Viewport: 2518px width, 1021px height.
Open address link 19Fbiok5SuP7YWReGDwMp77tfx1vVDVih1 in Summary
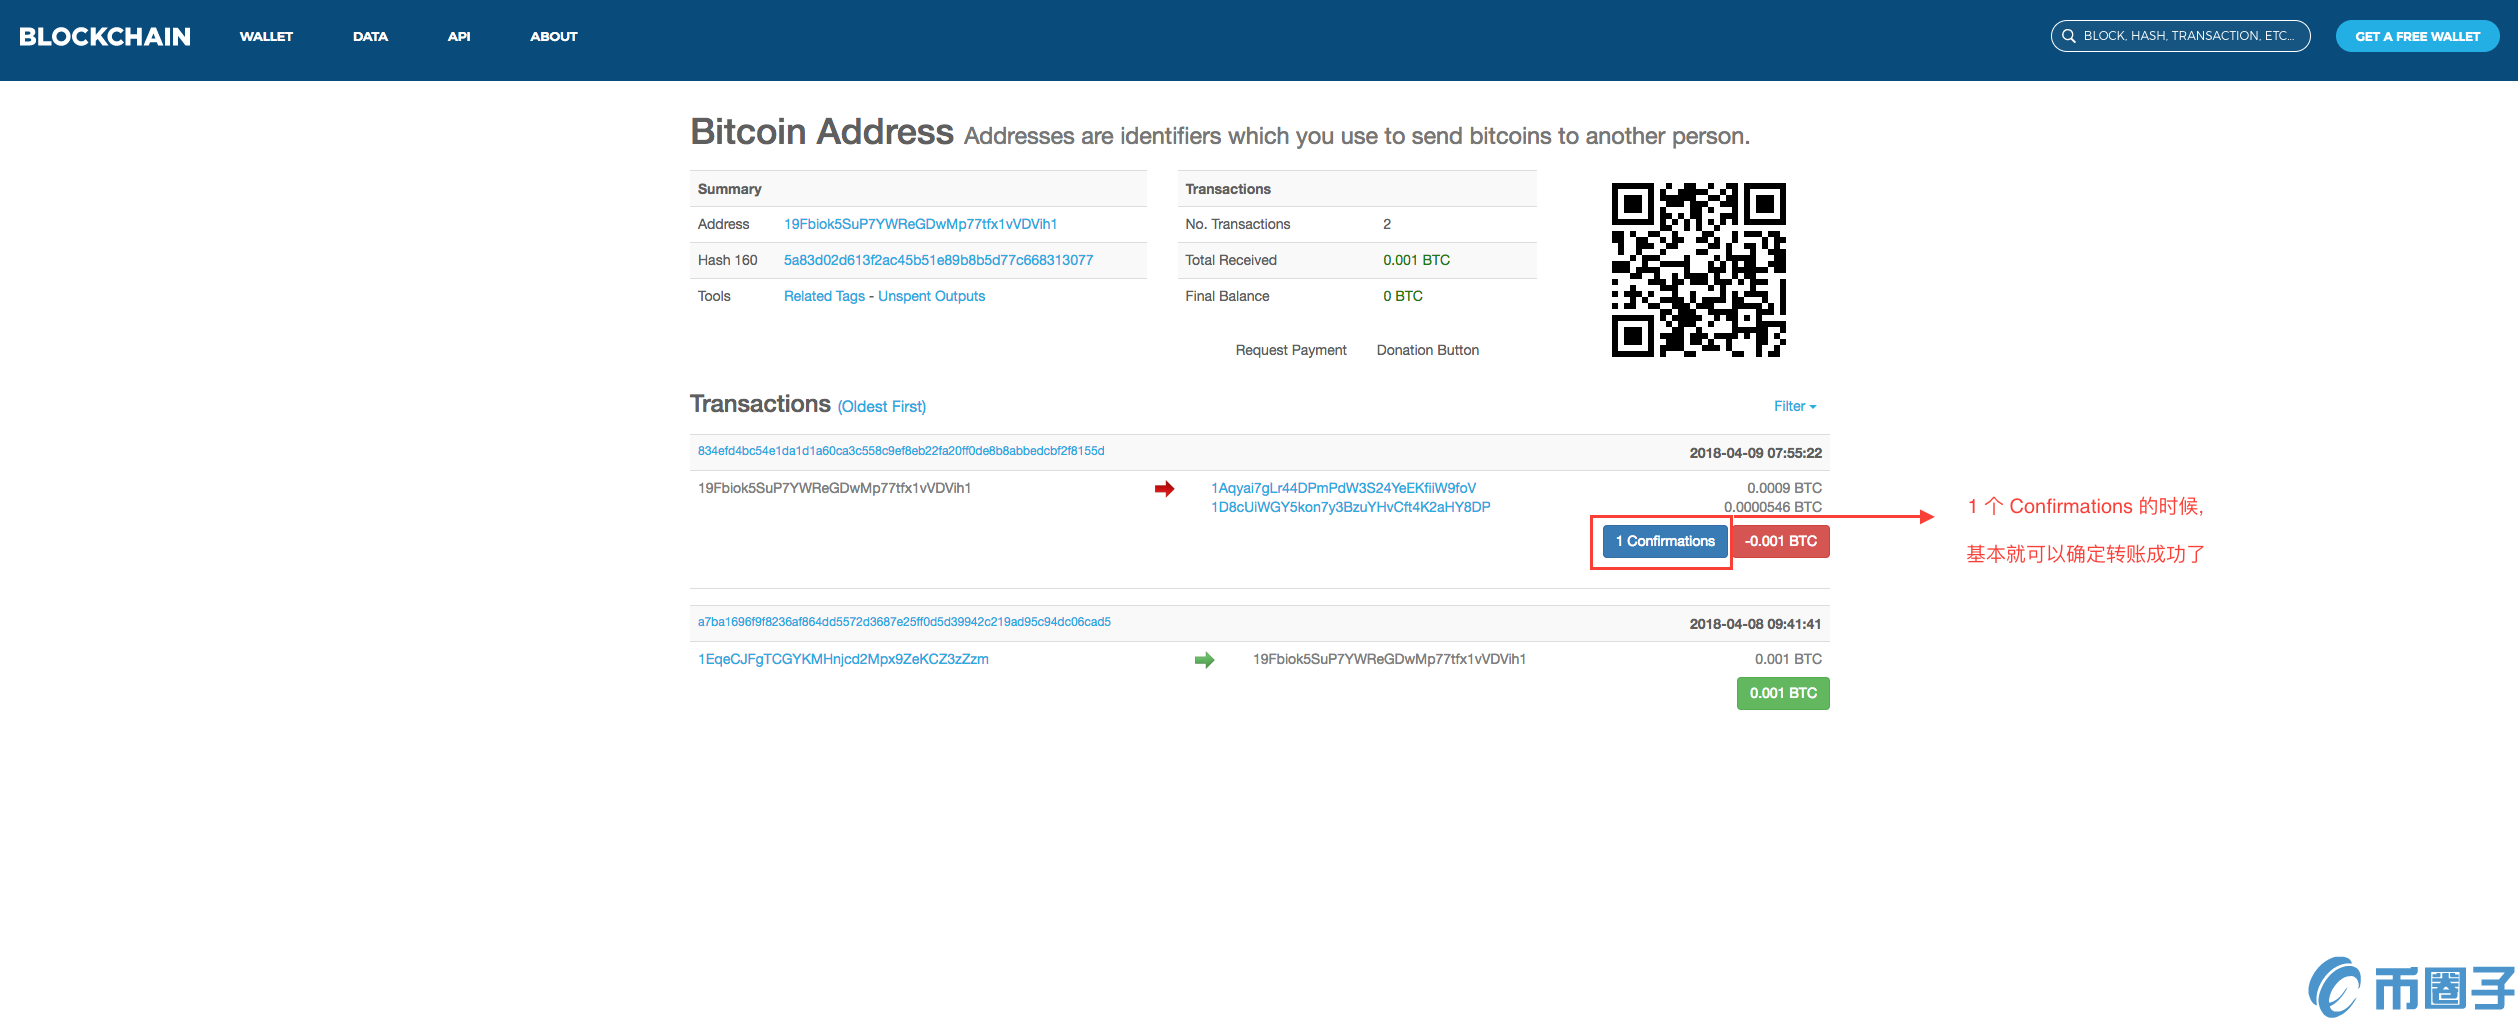[x=920, y=224]
